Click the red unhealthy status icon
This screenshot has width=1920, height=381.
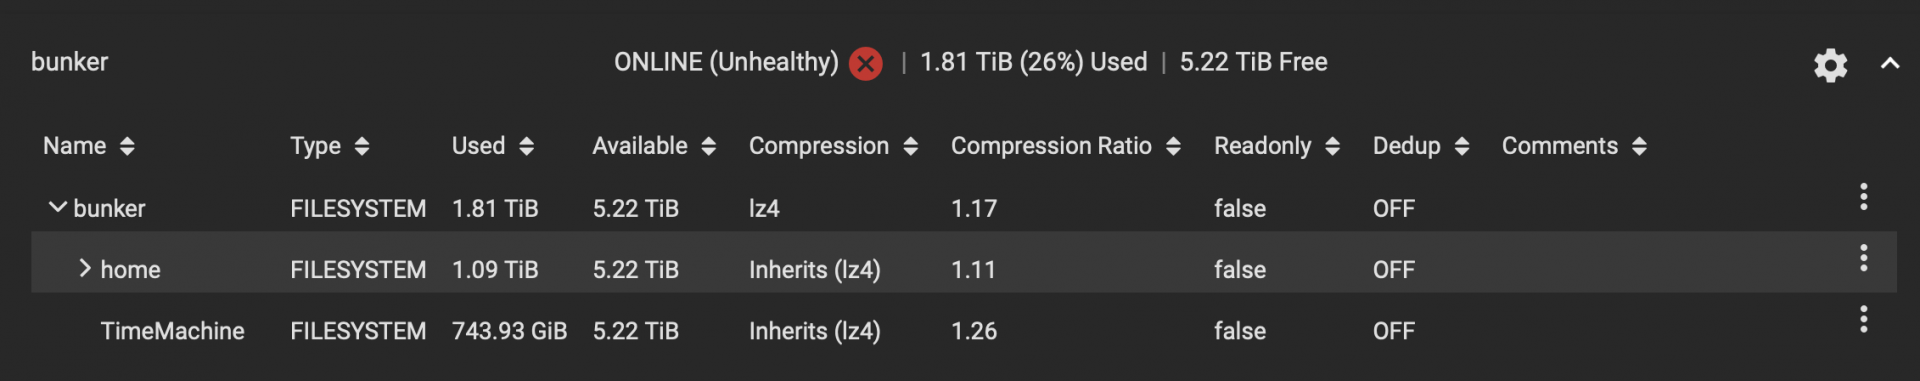click(865, 64)
